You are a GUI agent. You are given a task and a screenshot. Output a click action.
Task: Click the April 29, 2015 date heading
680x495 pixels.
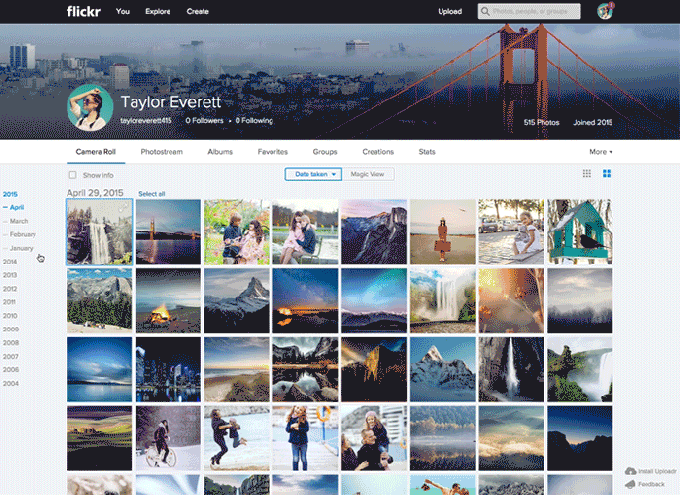click(95, 193)
